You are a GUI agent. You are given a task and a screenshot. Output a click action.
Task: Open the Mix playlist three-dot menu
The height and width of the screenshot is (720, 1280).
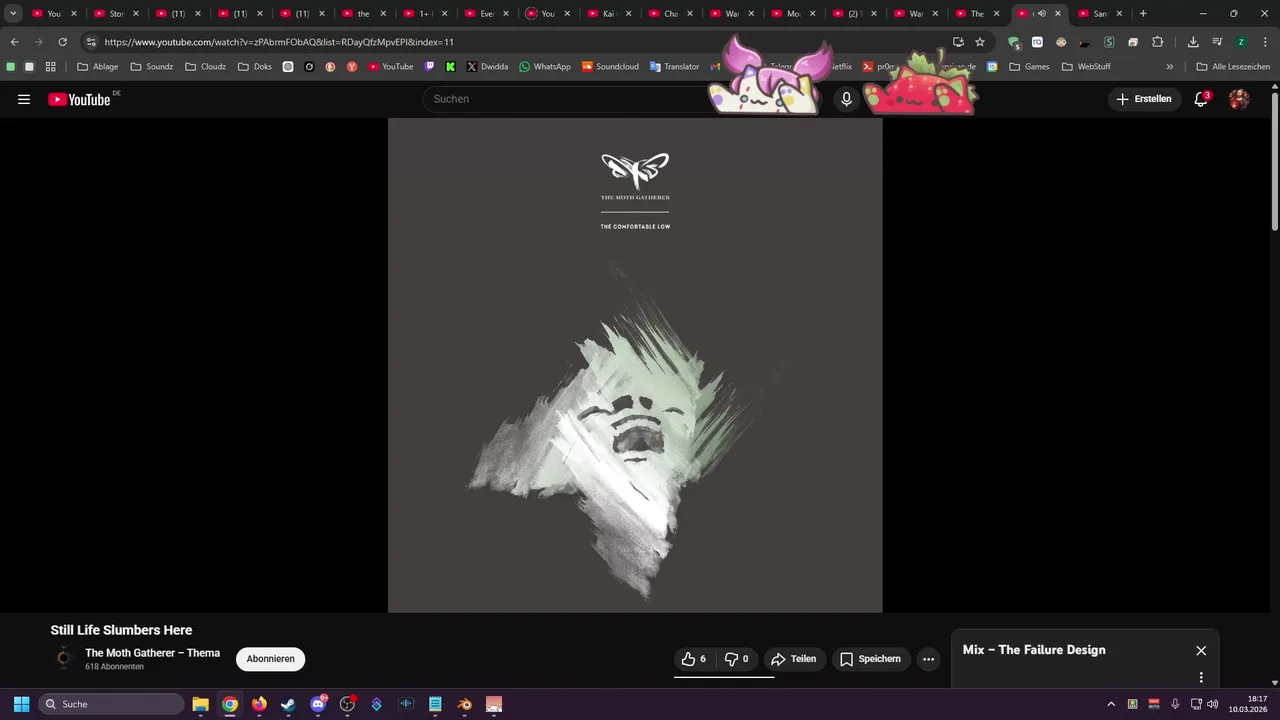pyautogui.click(x=1201, y=677)
